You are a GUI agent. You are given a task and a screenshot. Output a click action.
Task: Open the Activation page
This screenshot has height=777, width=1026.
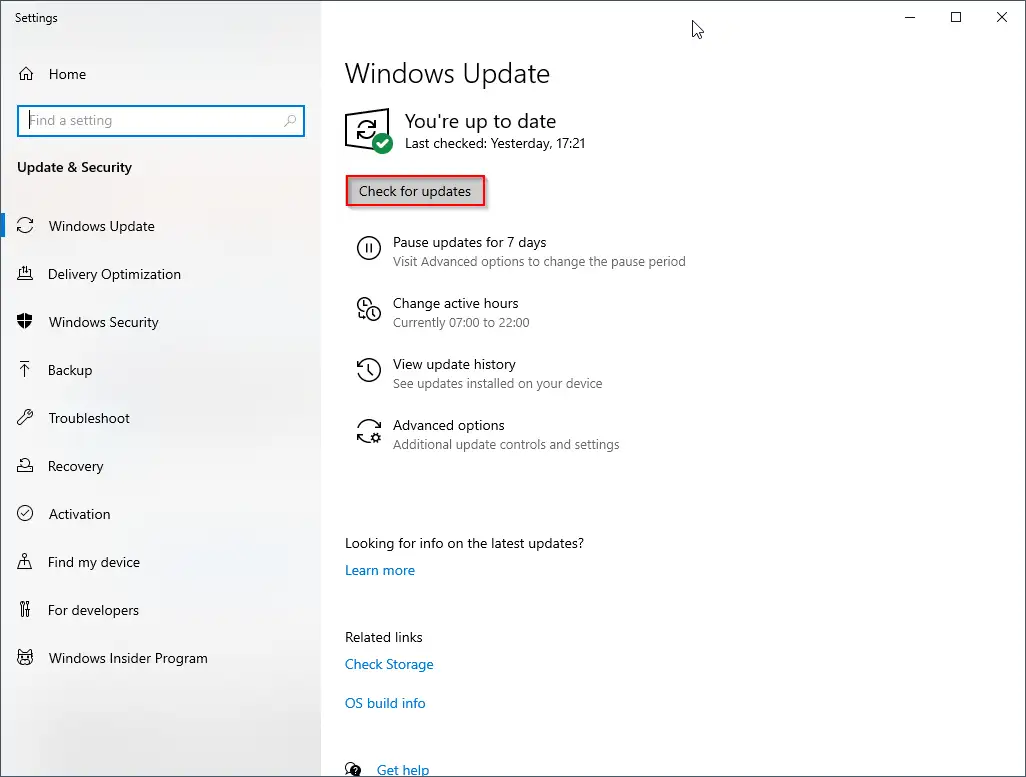click(x=79, y=514)
